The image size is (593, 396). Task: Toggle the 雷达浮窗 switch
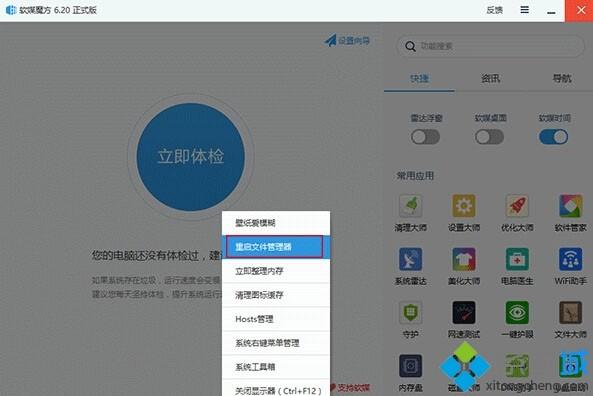pos(425,137)
